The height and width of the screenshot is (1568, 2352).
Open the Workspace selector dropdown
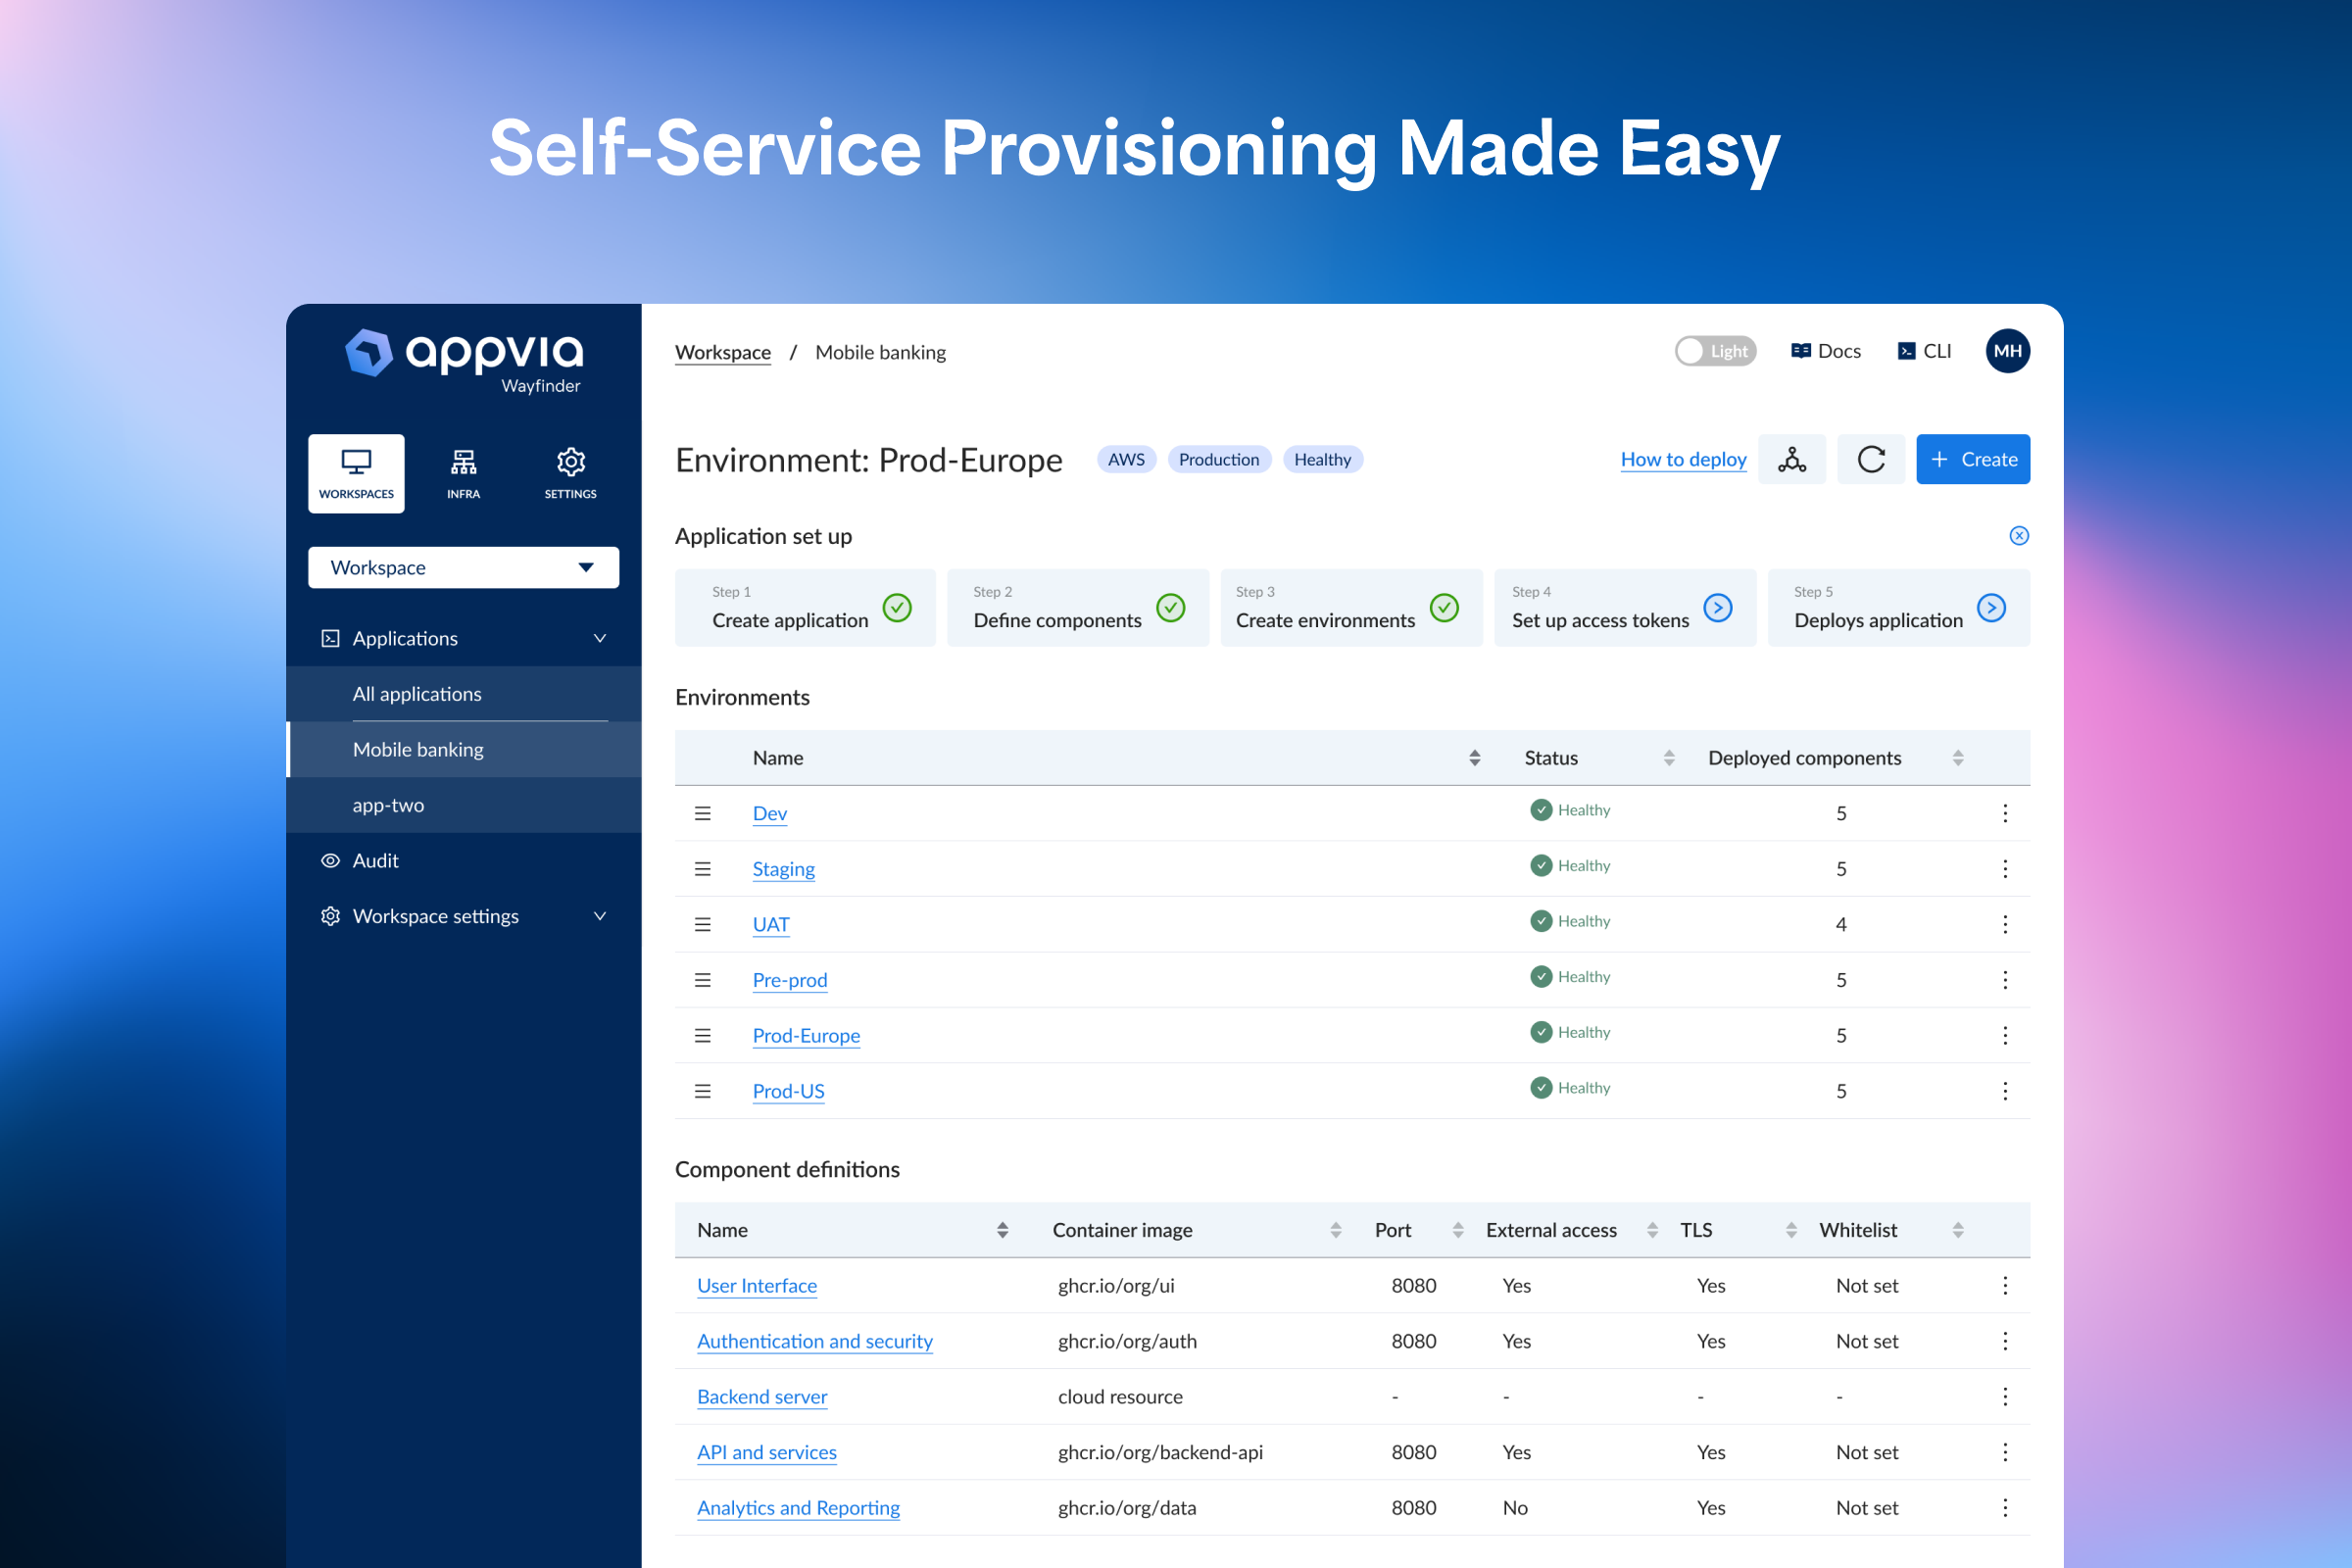point(463,567)
